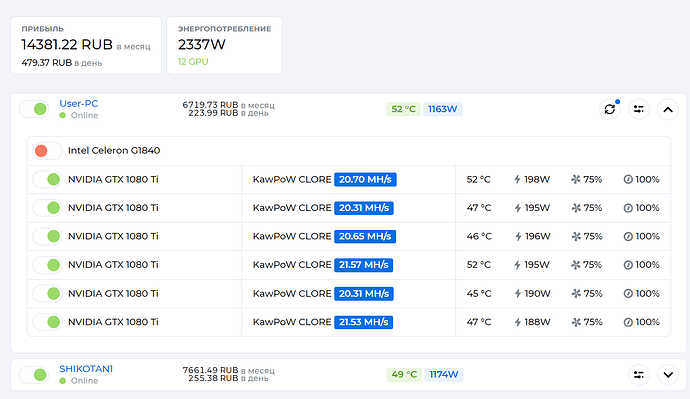Open the User-PC rig link
Screen dimensions: 690x399
(x=79, y=104)
